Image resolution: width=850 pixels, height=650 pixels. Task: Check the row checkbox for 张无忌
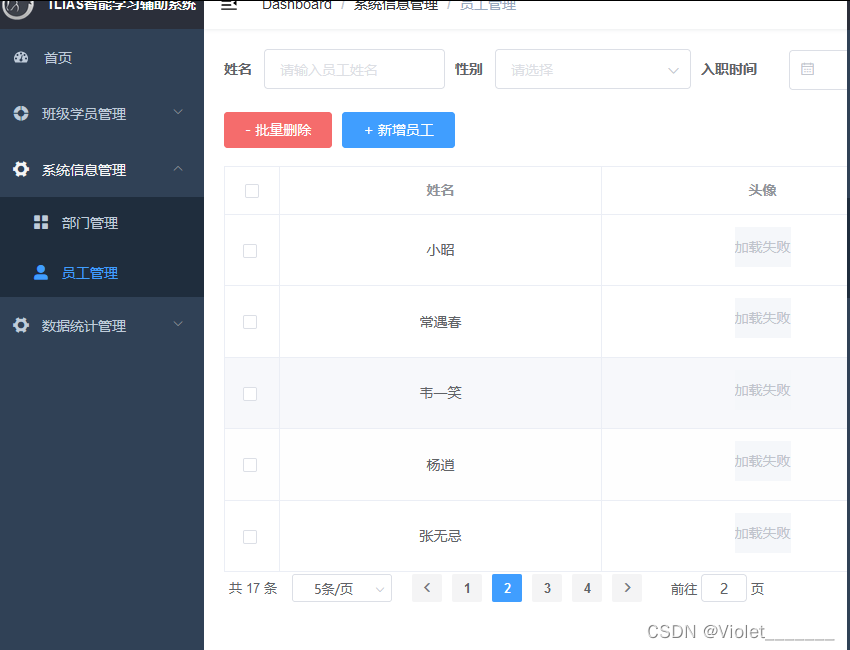(250, 536)
